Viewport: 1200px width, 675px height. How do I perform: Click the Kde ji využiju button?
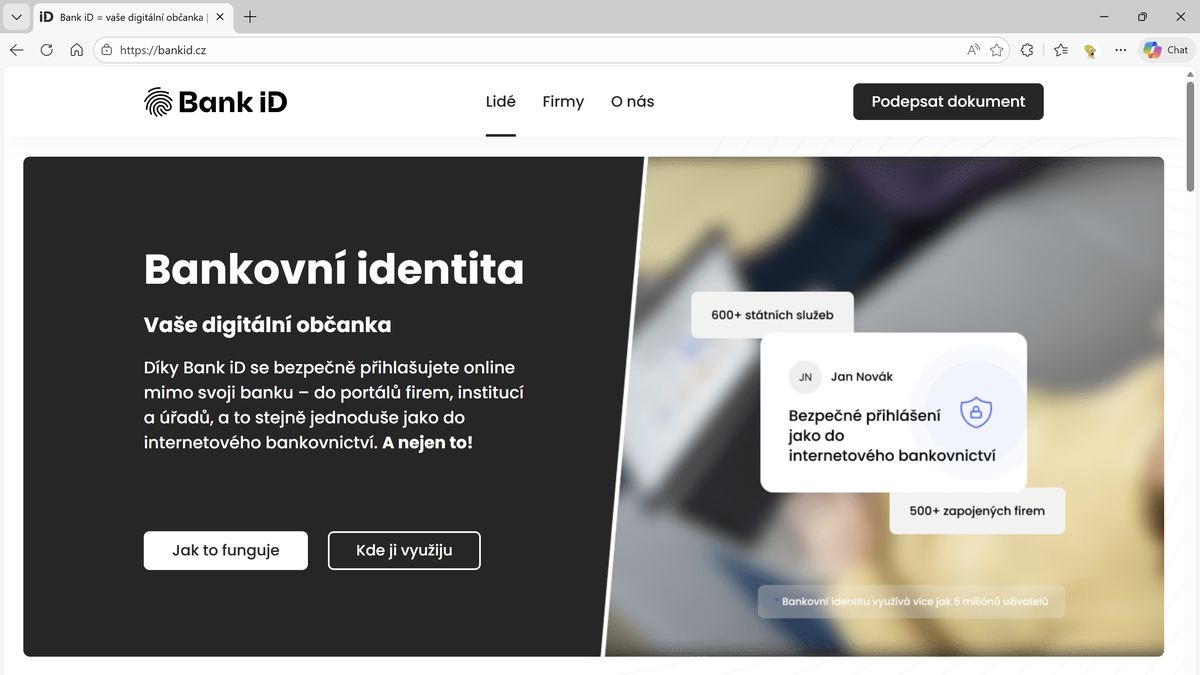coord(404,551)
